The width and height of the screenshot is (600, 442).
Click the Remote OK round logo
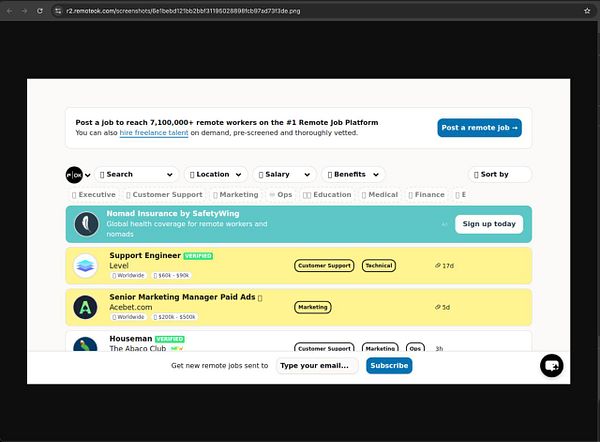(74, 175)
